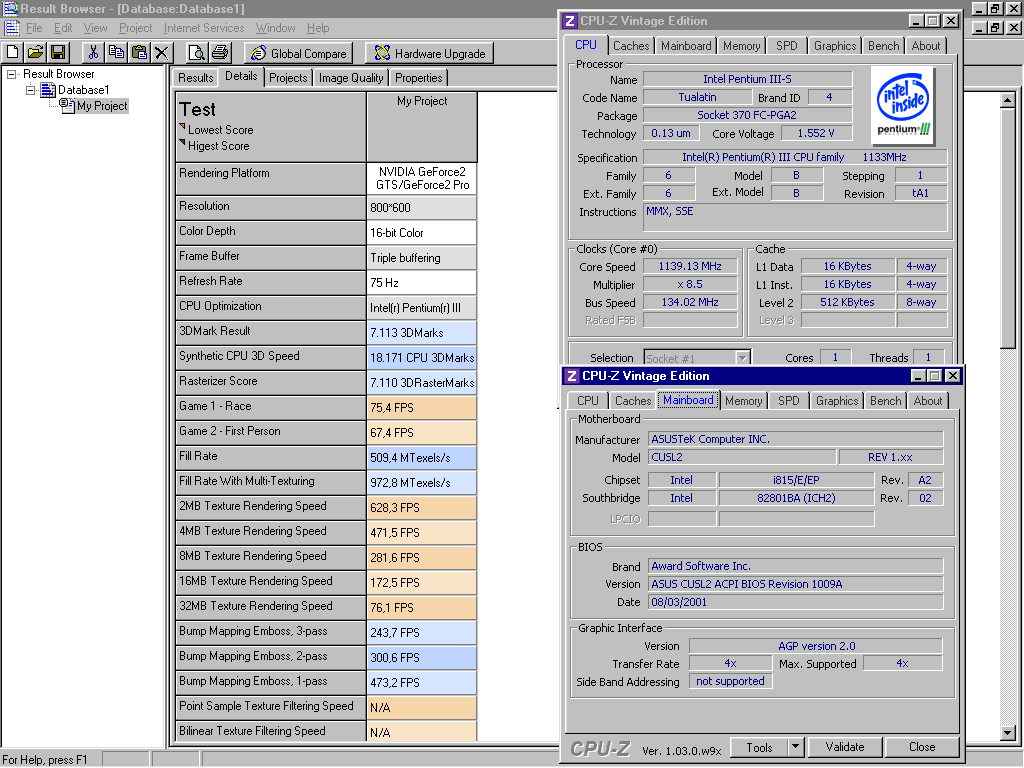
Task: Click the Paste clipboard icon
Action: click(x=139, y=52)
